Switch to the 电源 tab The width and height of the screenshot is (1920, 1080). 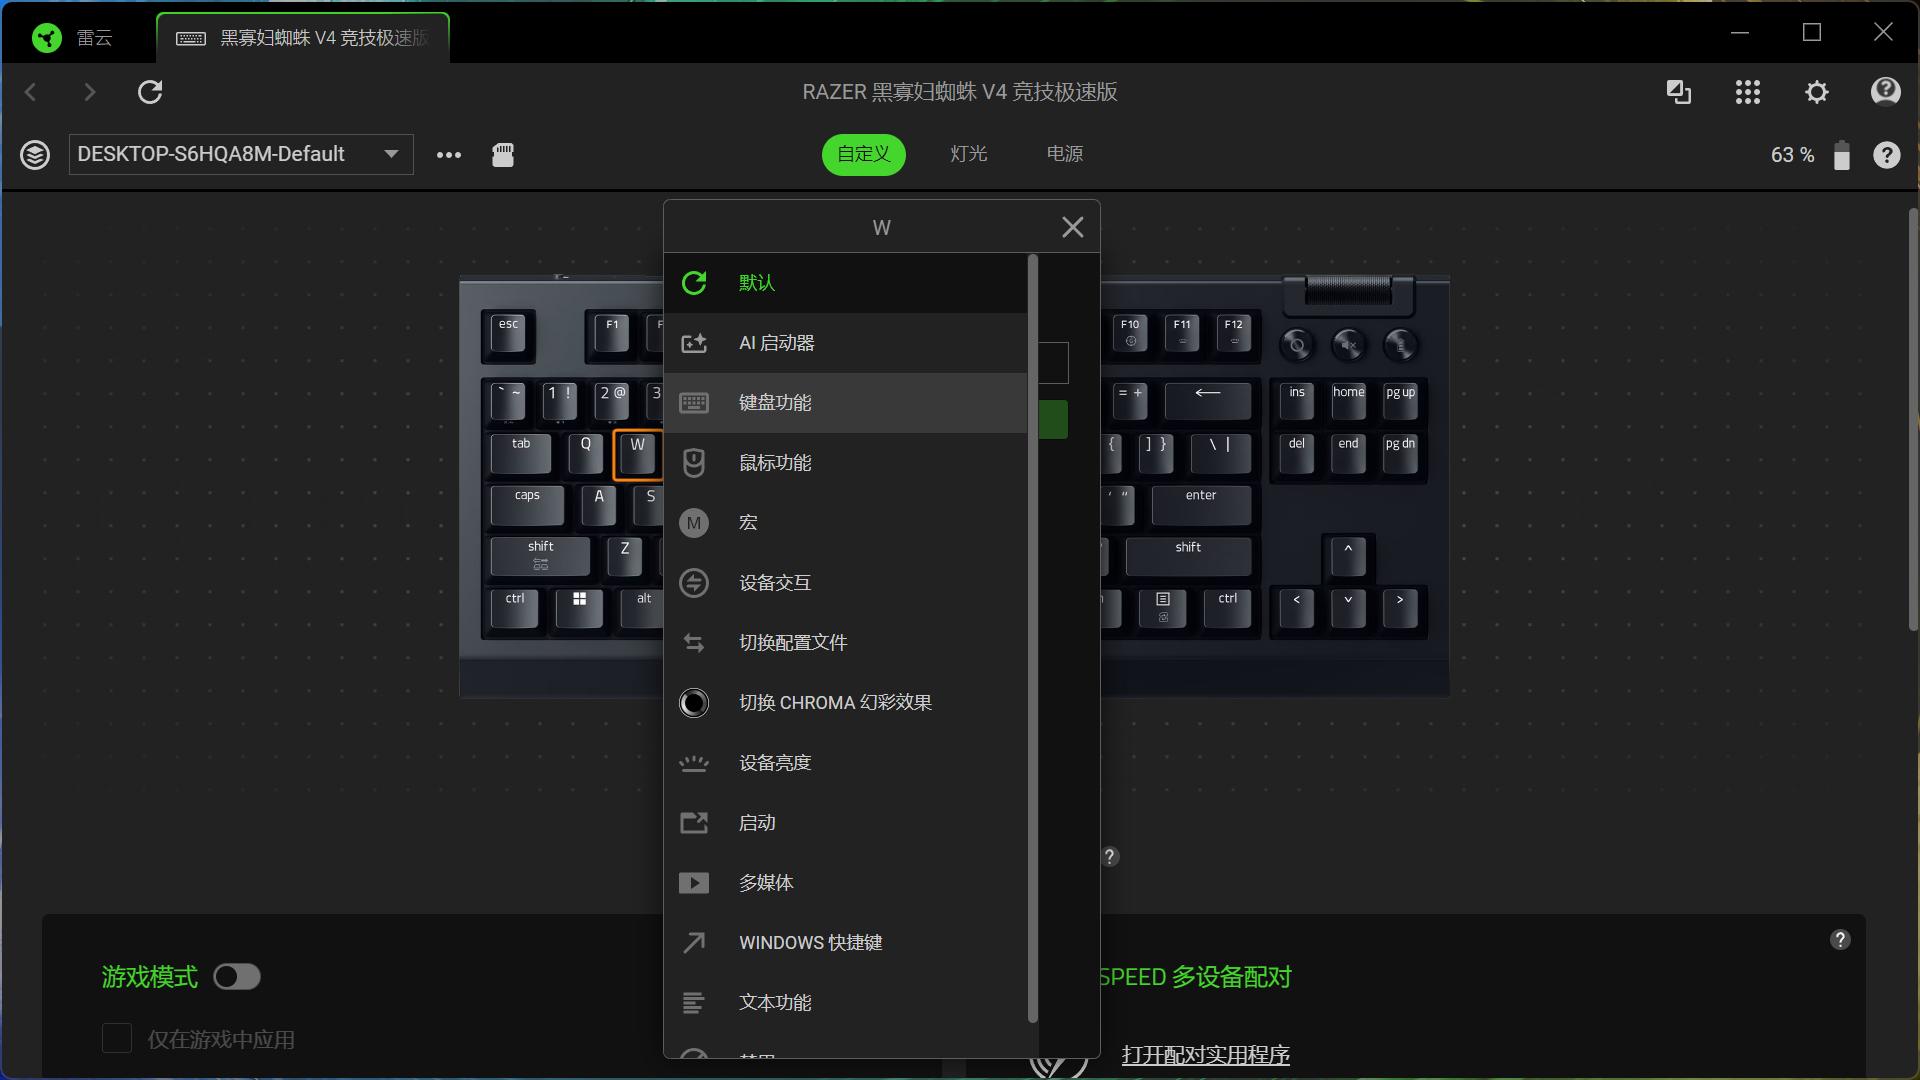click(1064, 154)
